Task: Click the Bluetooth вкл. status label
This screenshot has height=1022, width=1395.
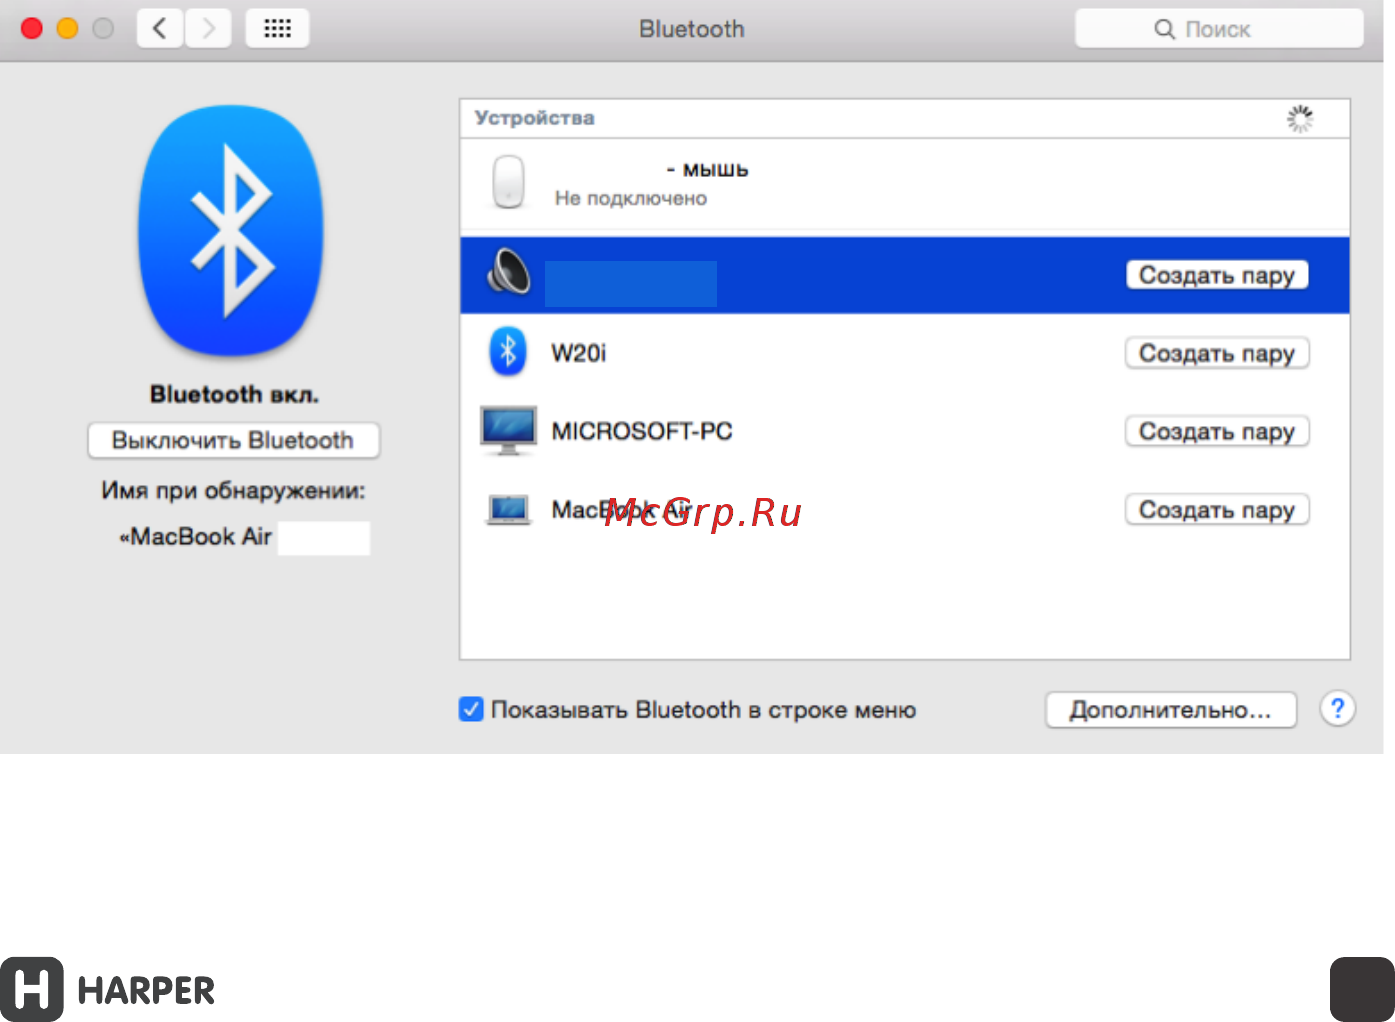Action: click(234, 394)
